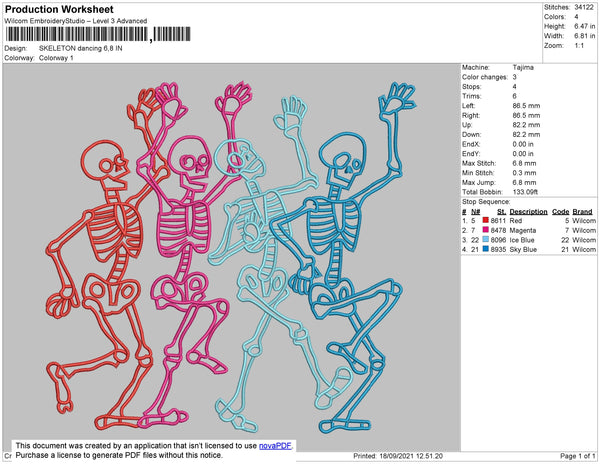600x464 pixels.
Task: Click the 'Production Worksheet' title
Action: click(x=59, y=9)
